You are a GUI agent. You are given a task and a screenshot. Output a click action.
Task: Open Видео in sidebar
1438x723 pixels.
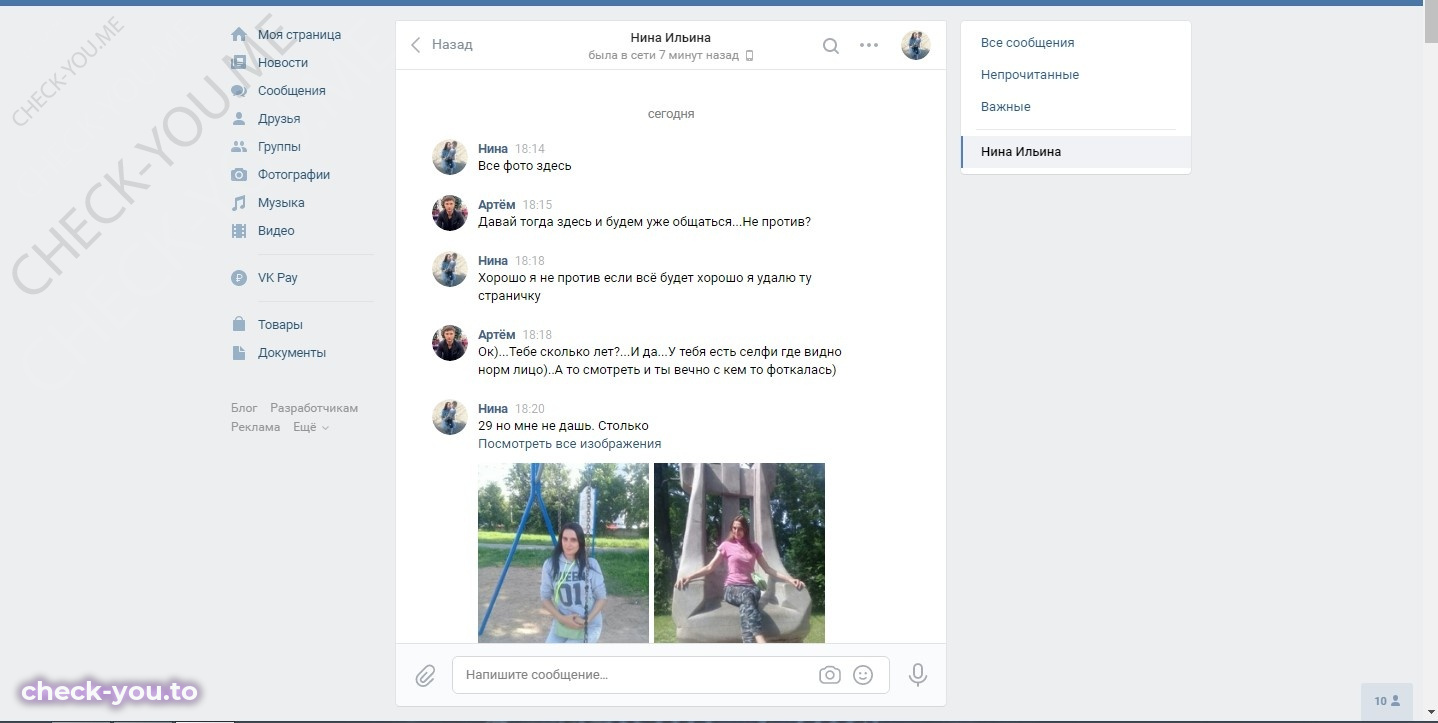point(276,231)
